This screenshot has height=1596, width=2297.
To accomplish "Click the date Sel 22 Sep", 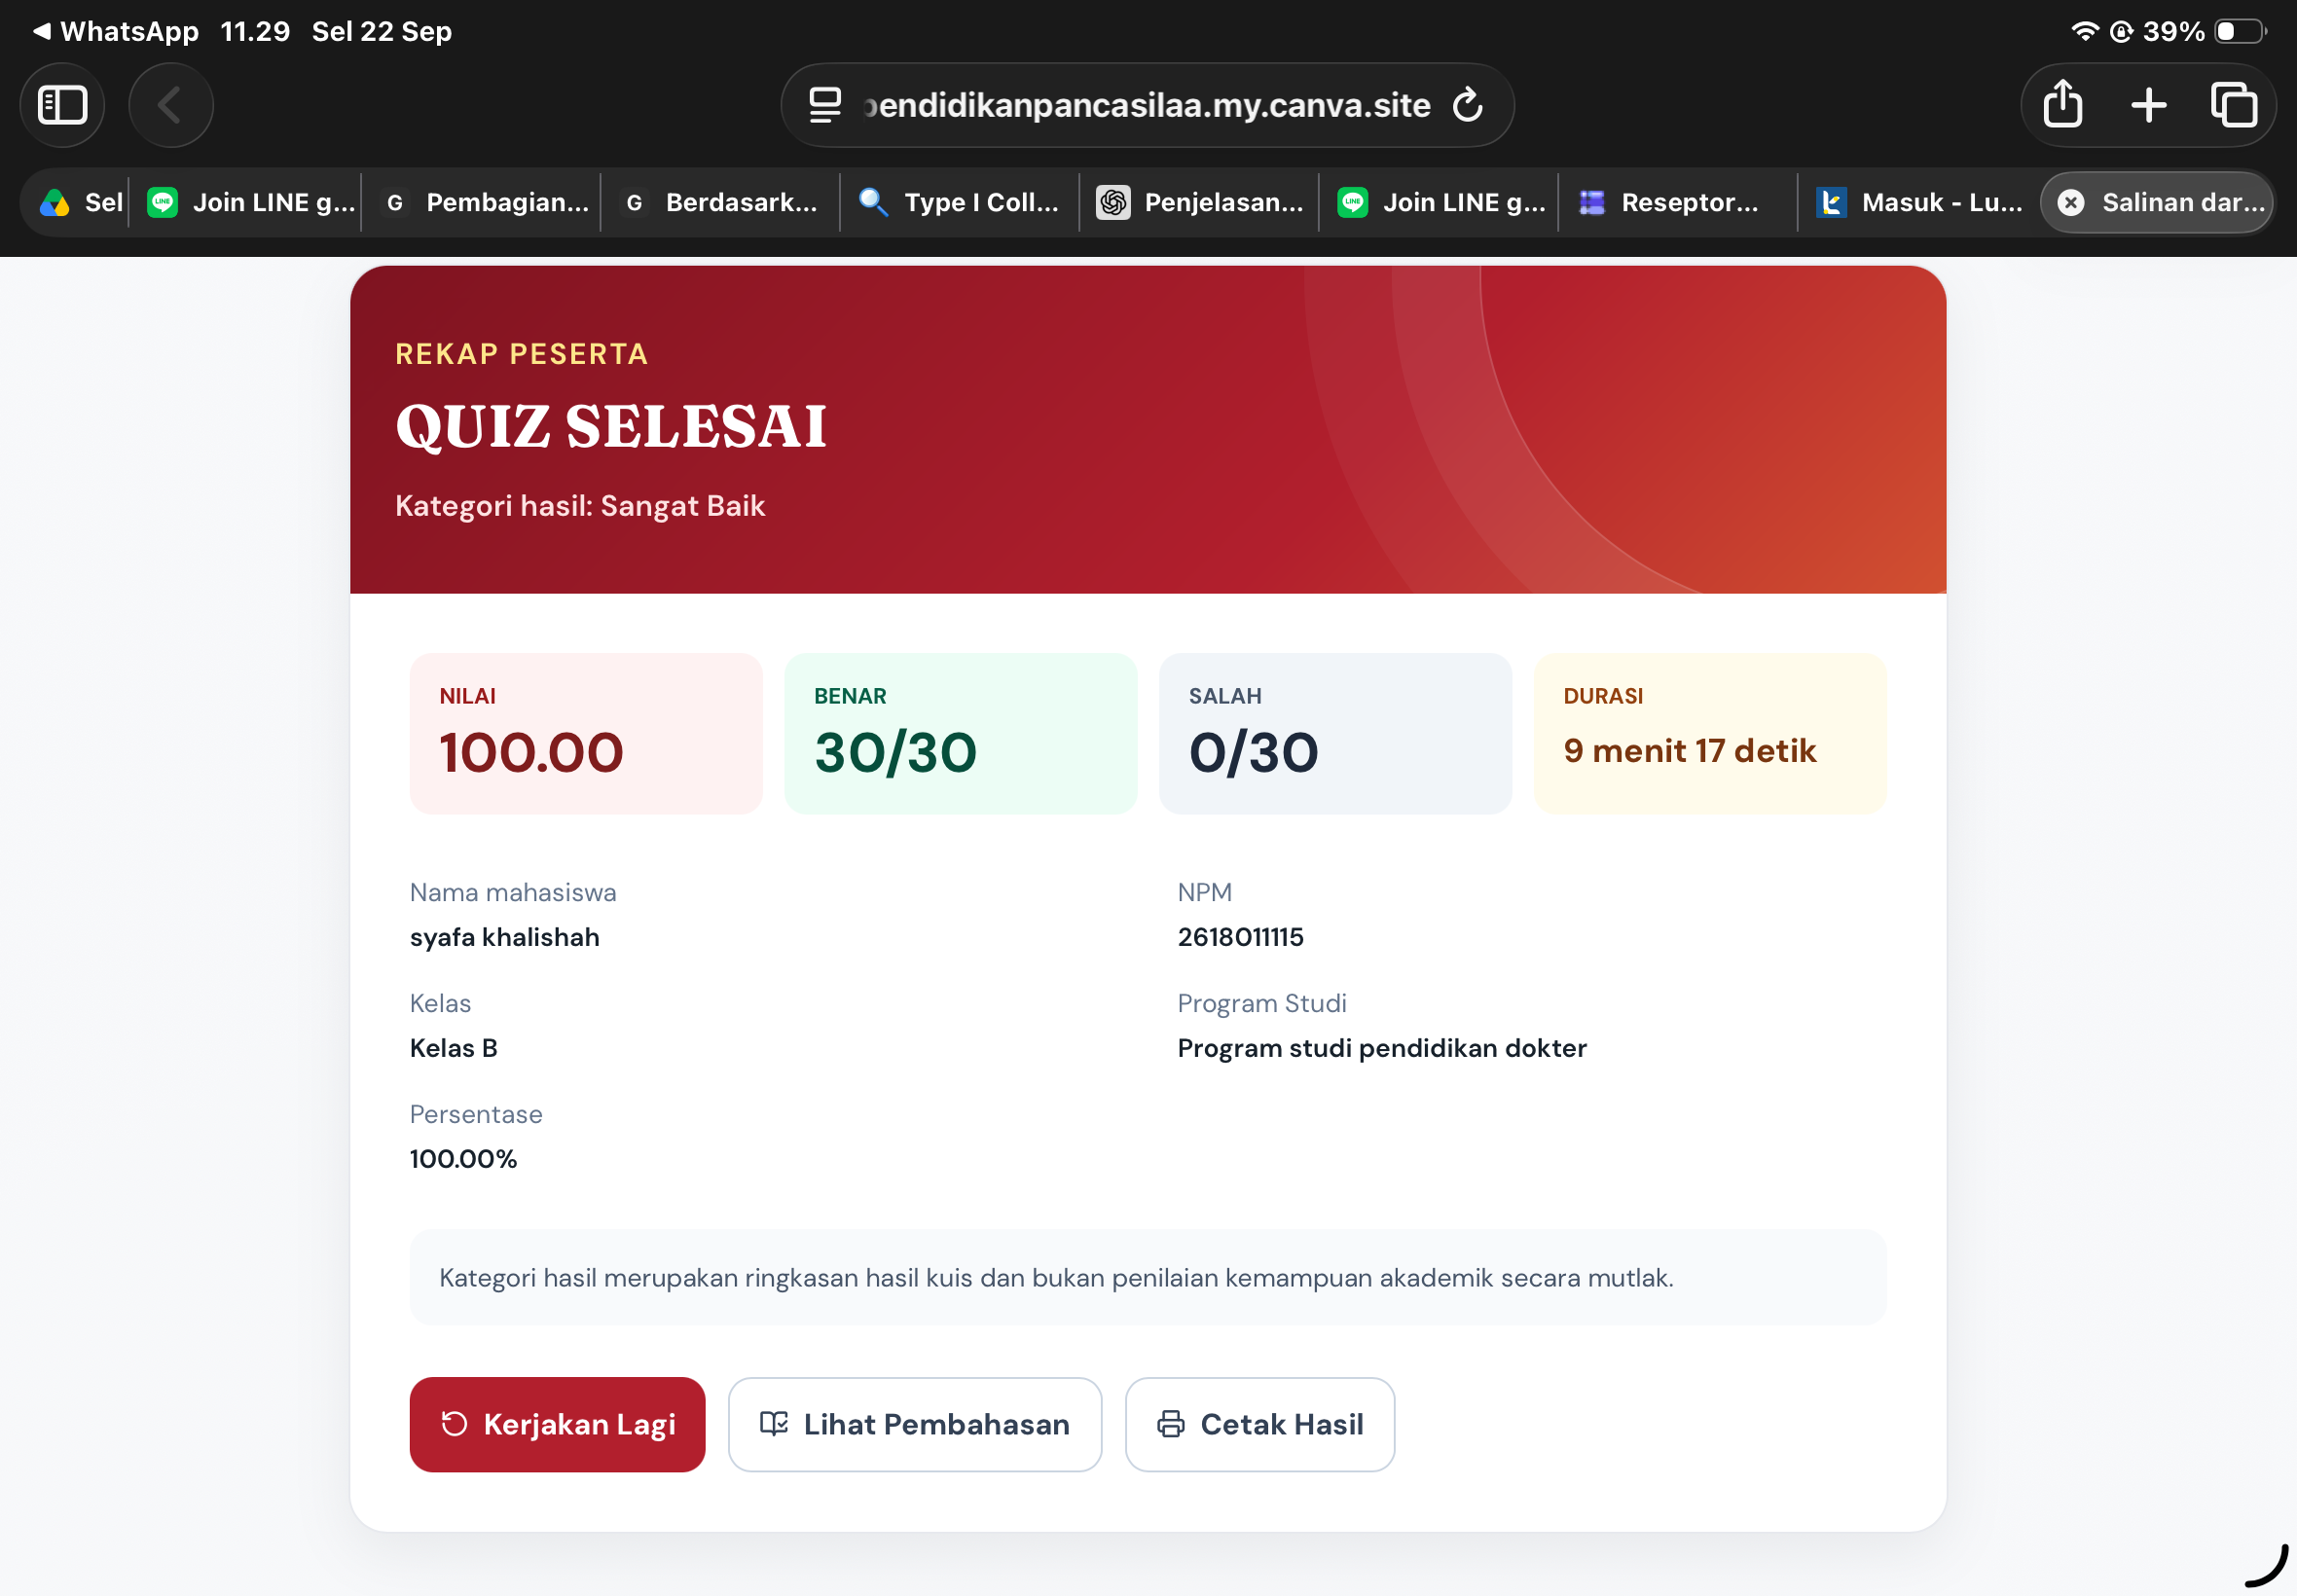I will (381, 31).
